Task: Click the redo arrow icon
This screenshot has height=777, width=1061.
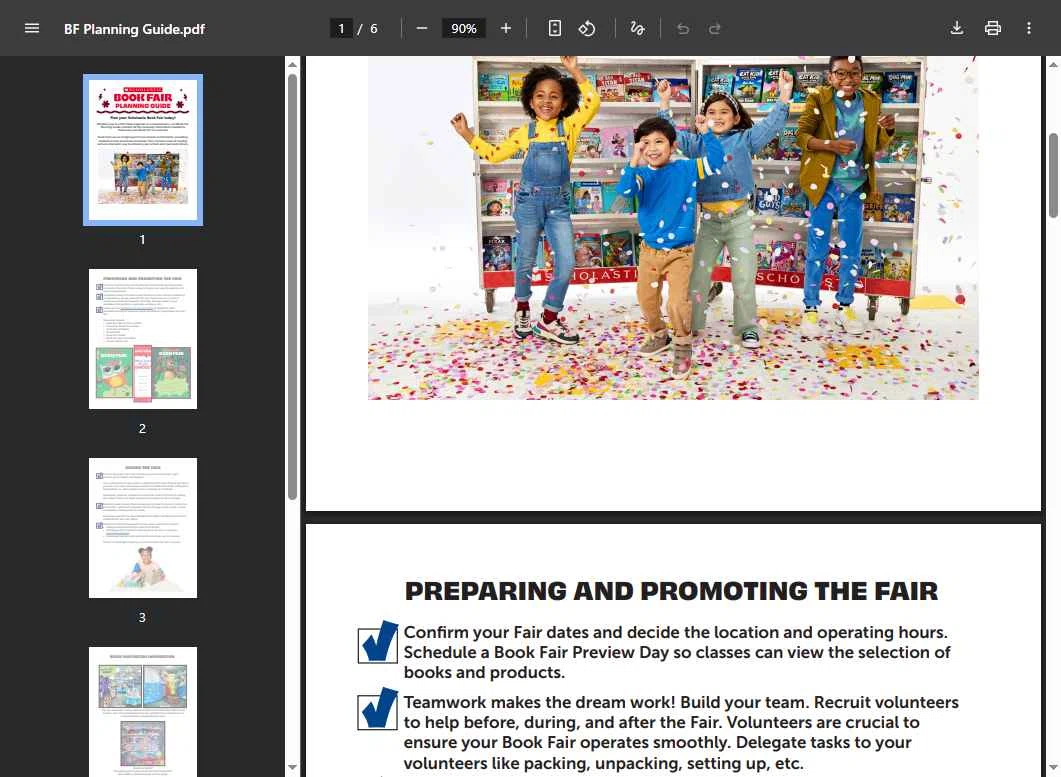Action: click(715, 28)
